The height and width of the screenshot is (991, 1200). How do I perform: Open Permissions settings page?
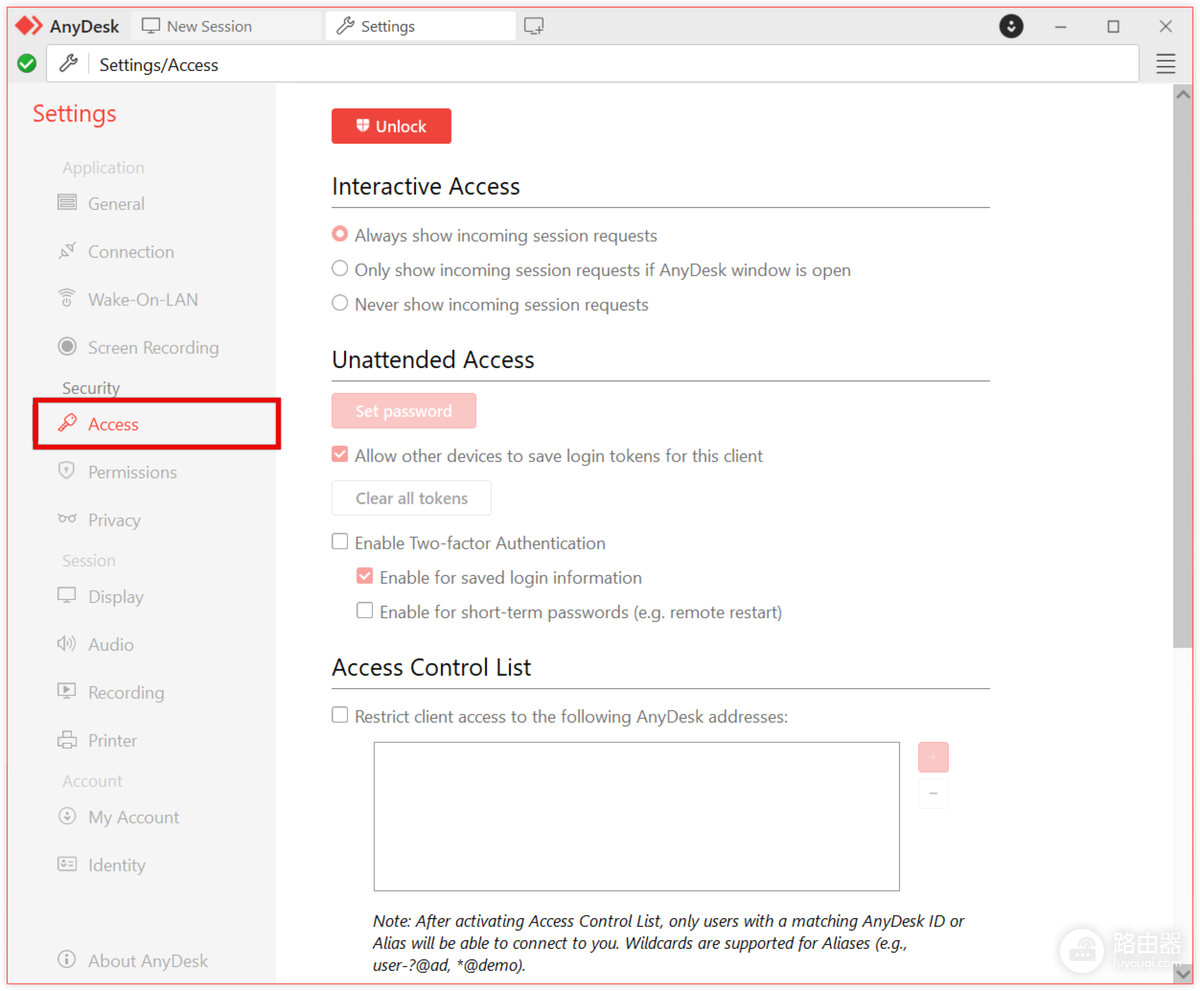tap(132, 472)
